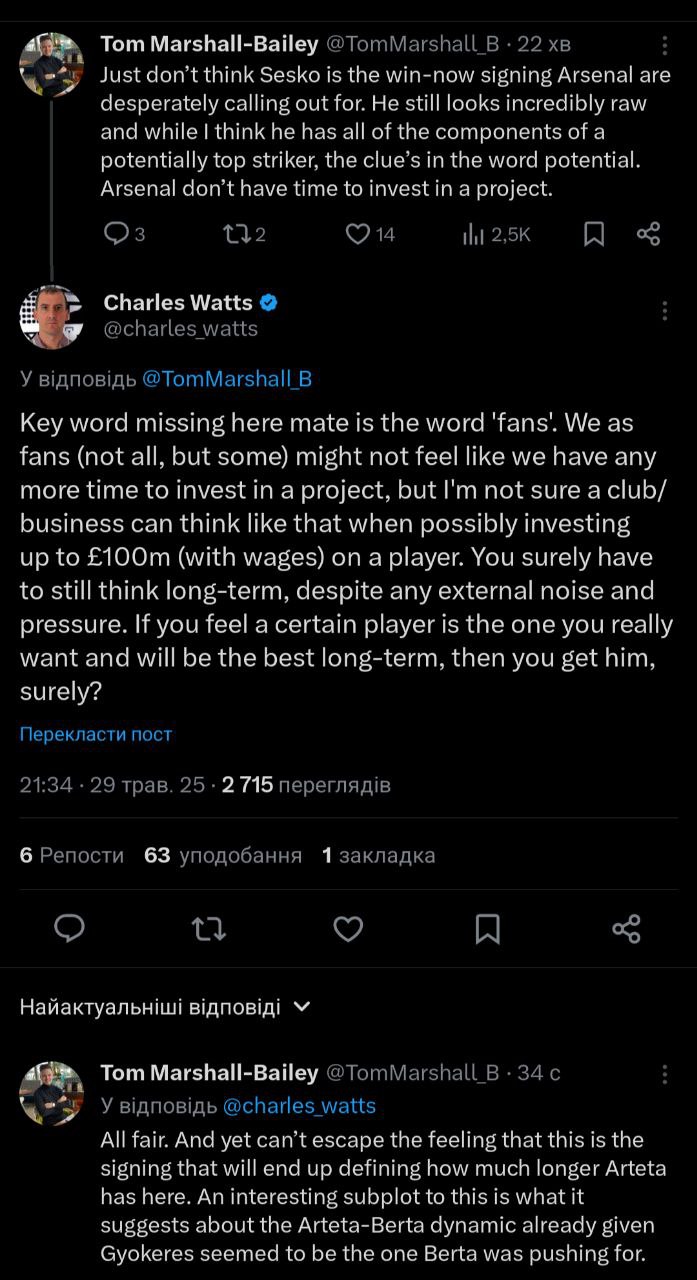Bookmark Tom Marshall-Bailey's top tweet
Image resolution: width=697 pixels, height=1280 pixels.
(593, 234)
